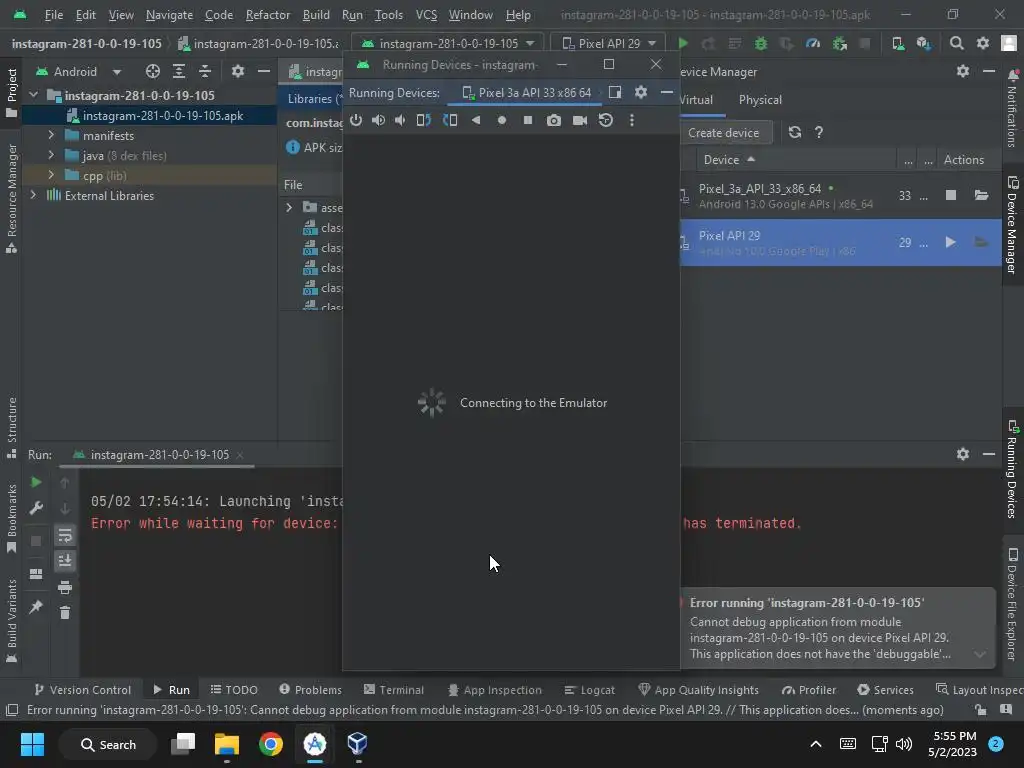The image size is (1024, 768).
Task: Take an emulator screenshot with camera icon
Action: (554, 120)
